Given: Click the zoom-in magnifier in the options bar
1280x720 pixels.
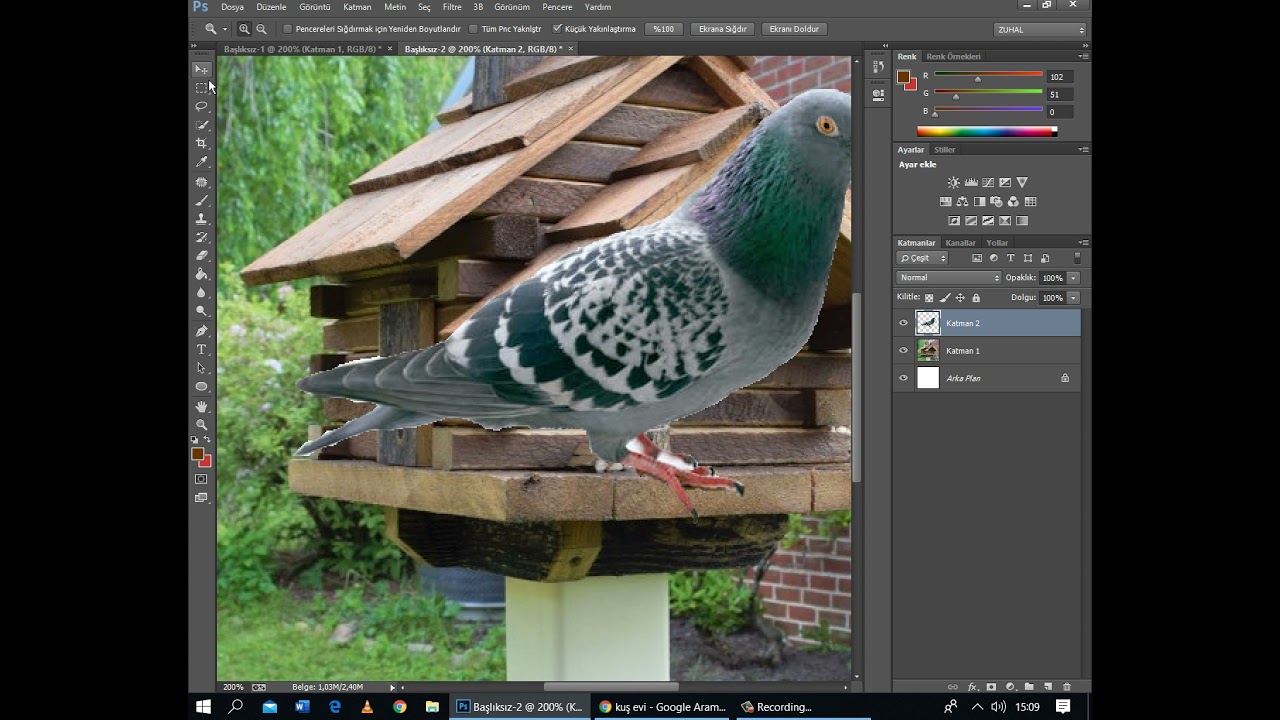Looking at the screenshot, I should (244, 29).
